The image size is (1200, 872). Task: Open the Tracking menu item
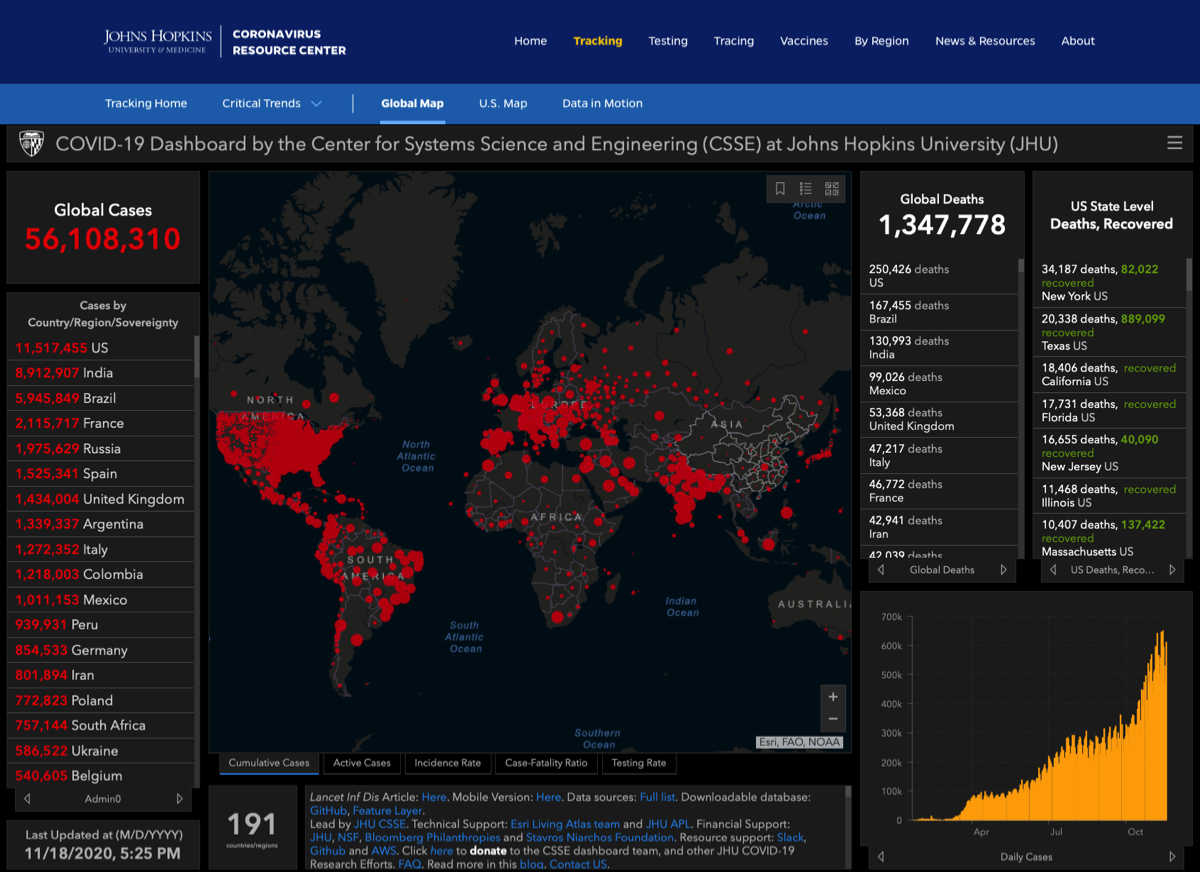(x=598, y=41)
